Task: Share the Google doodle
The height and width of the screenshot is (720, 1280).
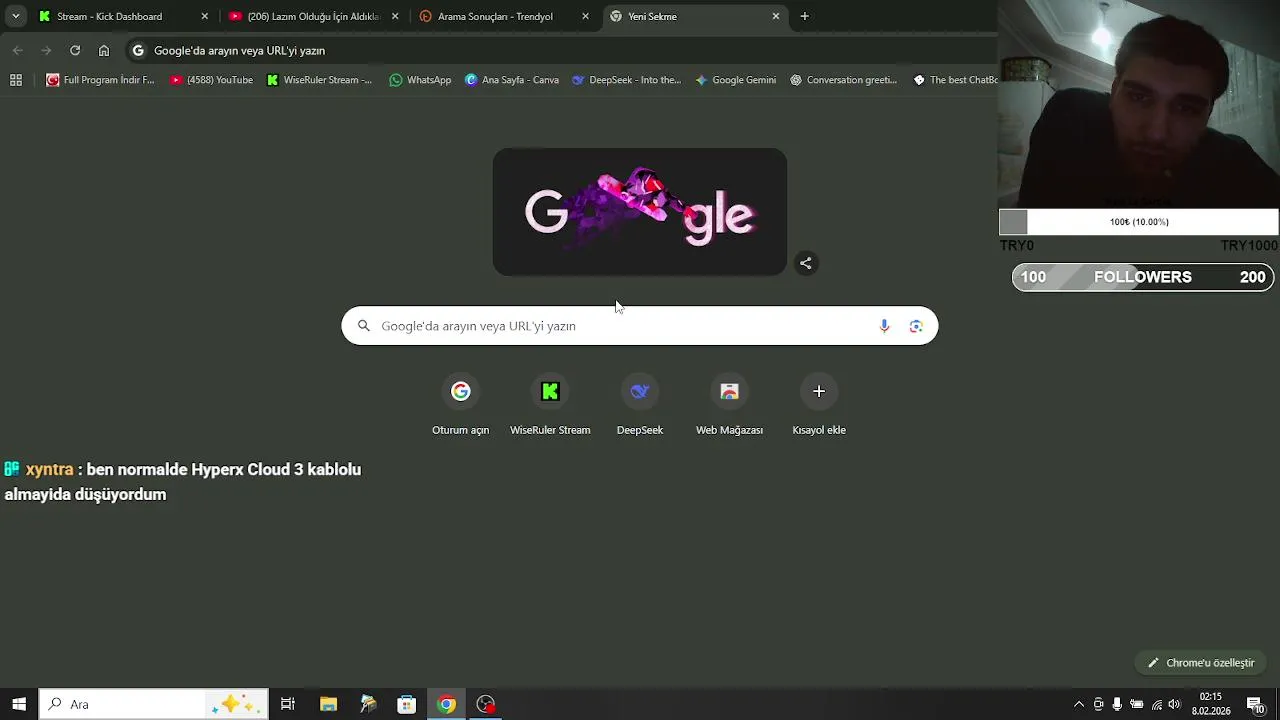Action: click(806, 263)
